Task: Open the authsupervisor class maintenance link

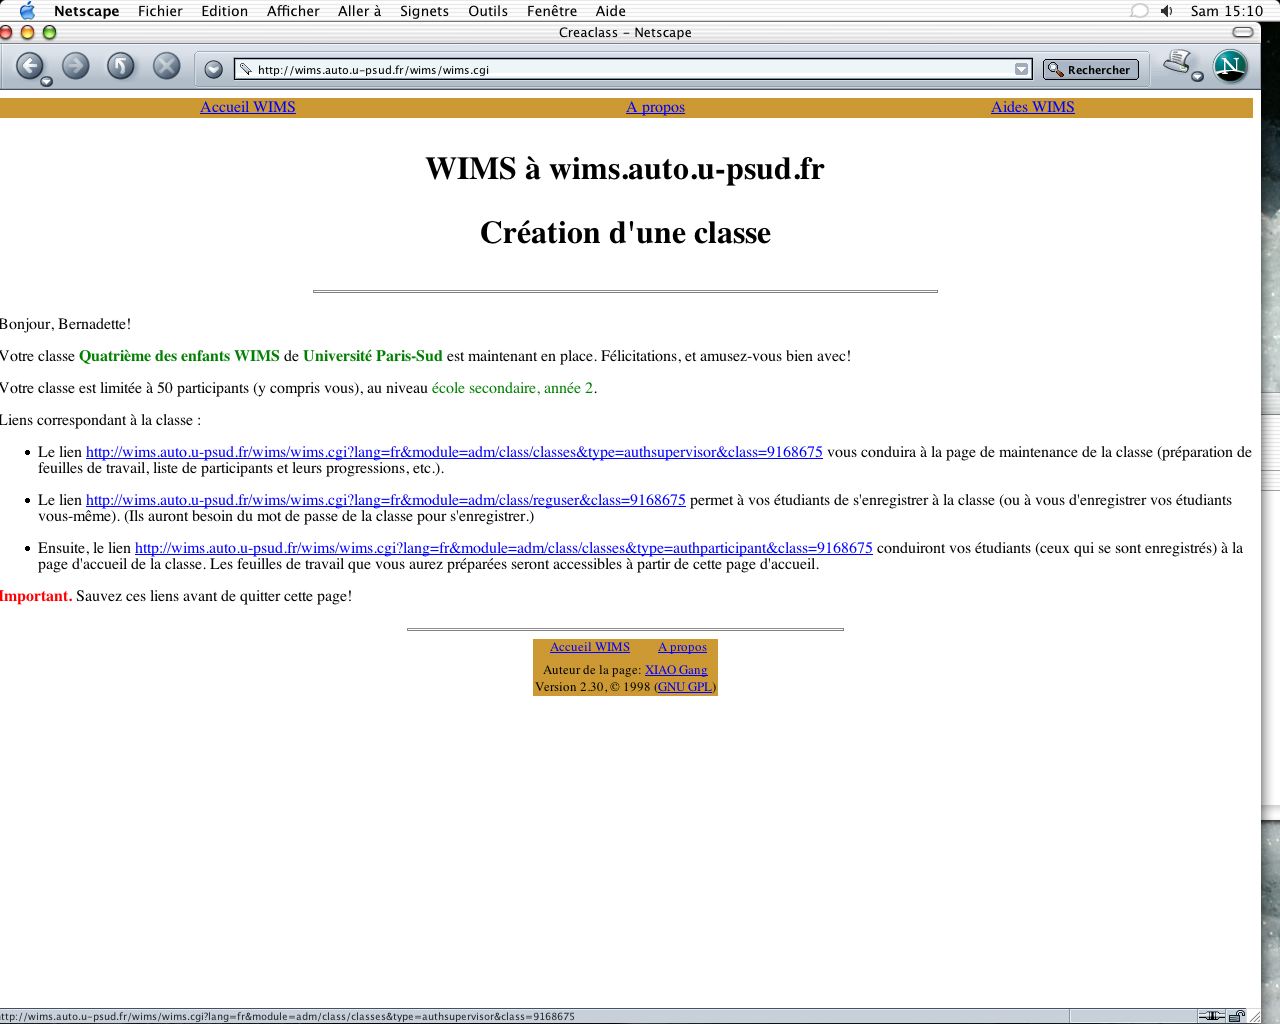Action: tap(454, 452)
